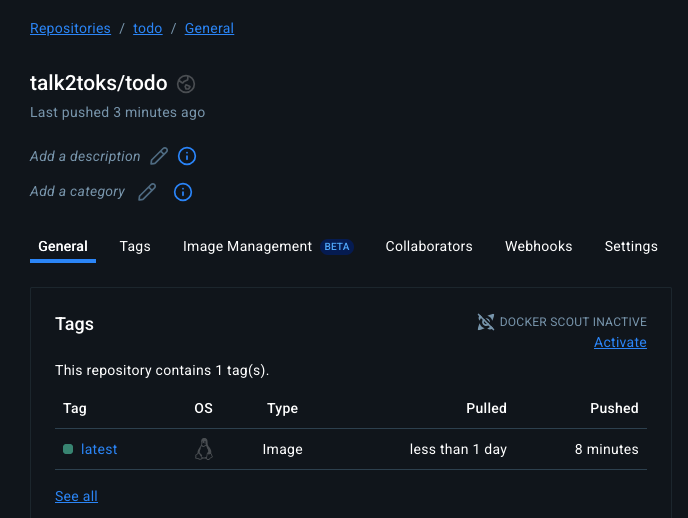This screenshot has height=518, width=688.
Task: Click the Last pushed 3 minutes ago text
Action: (x=118, y=112)
